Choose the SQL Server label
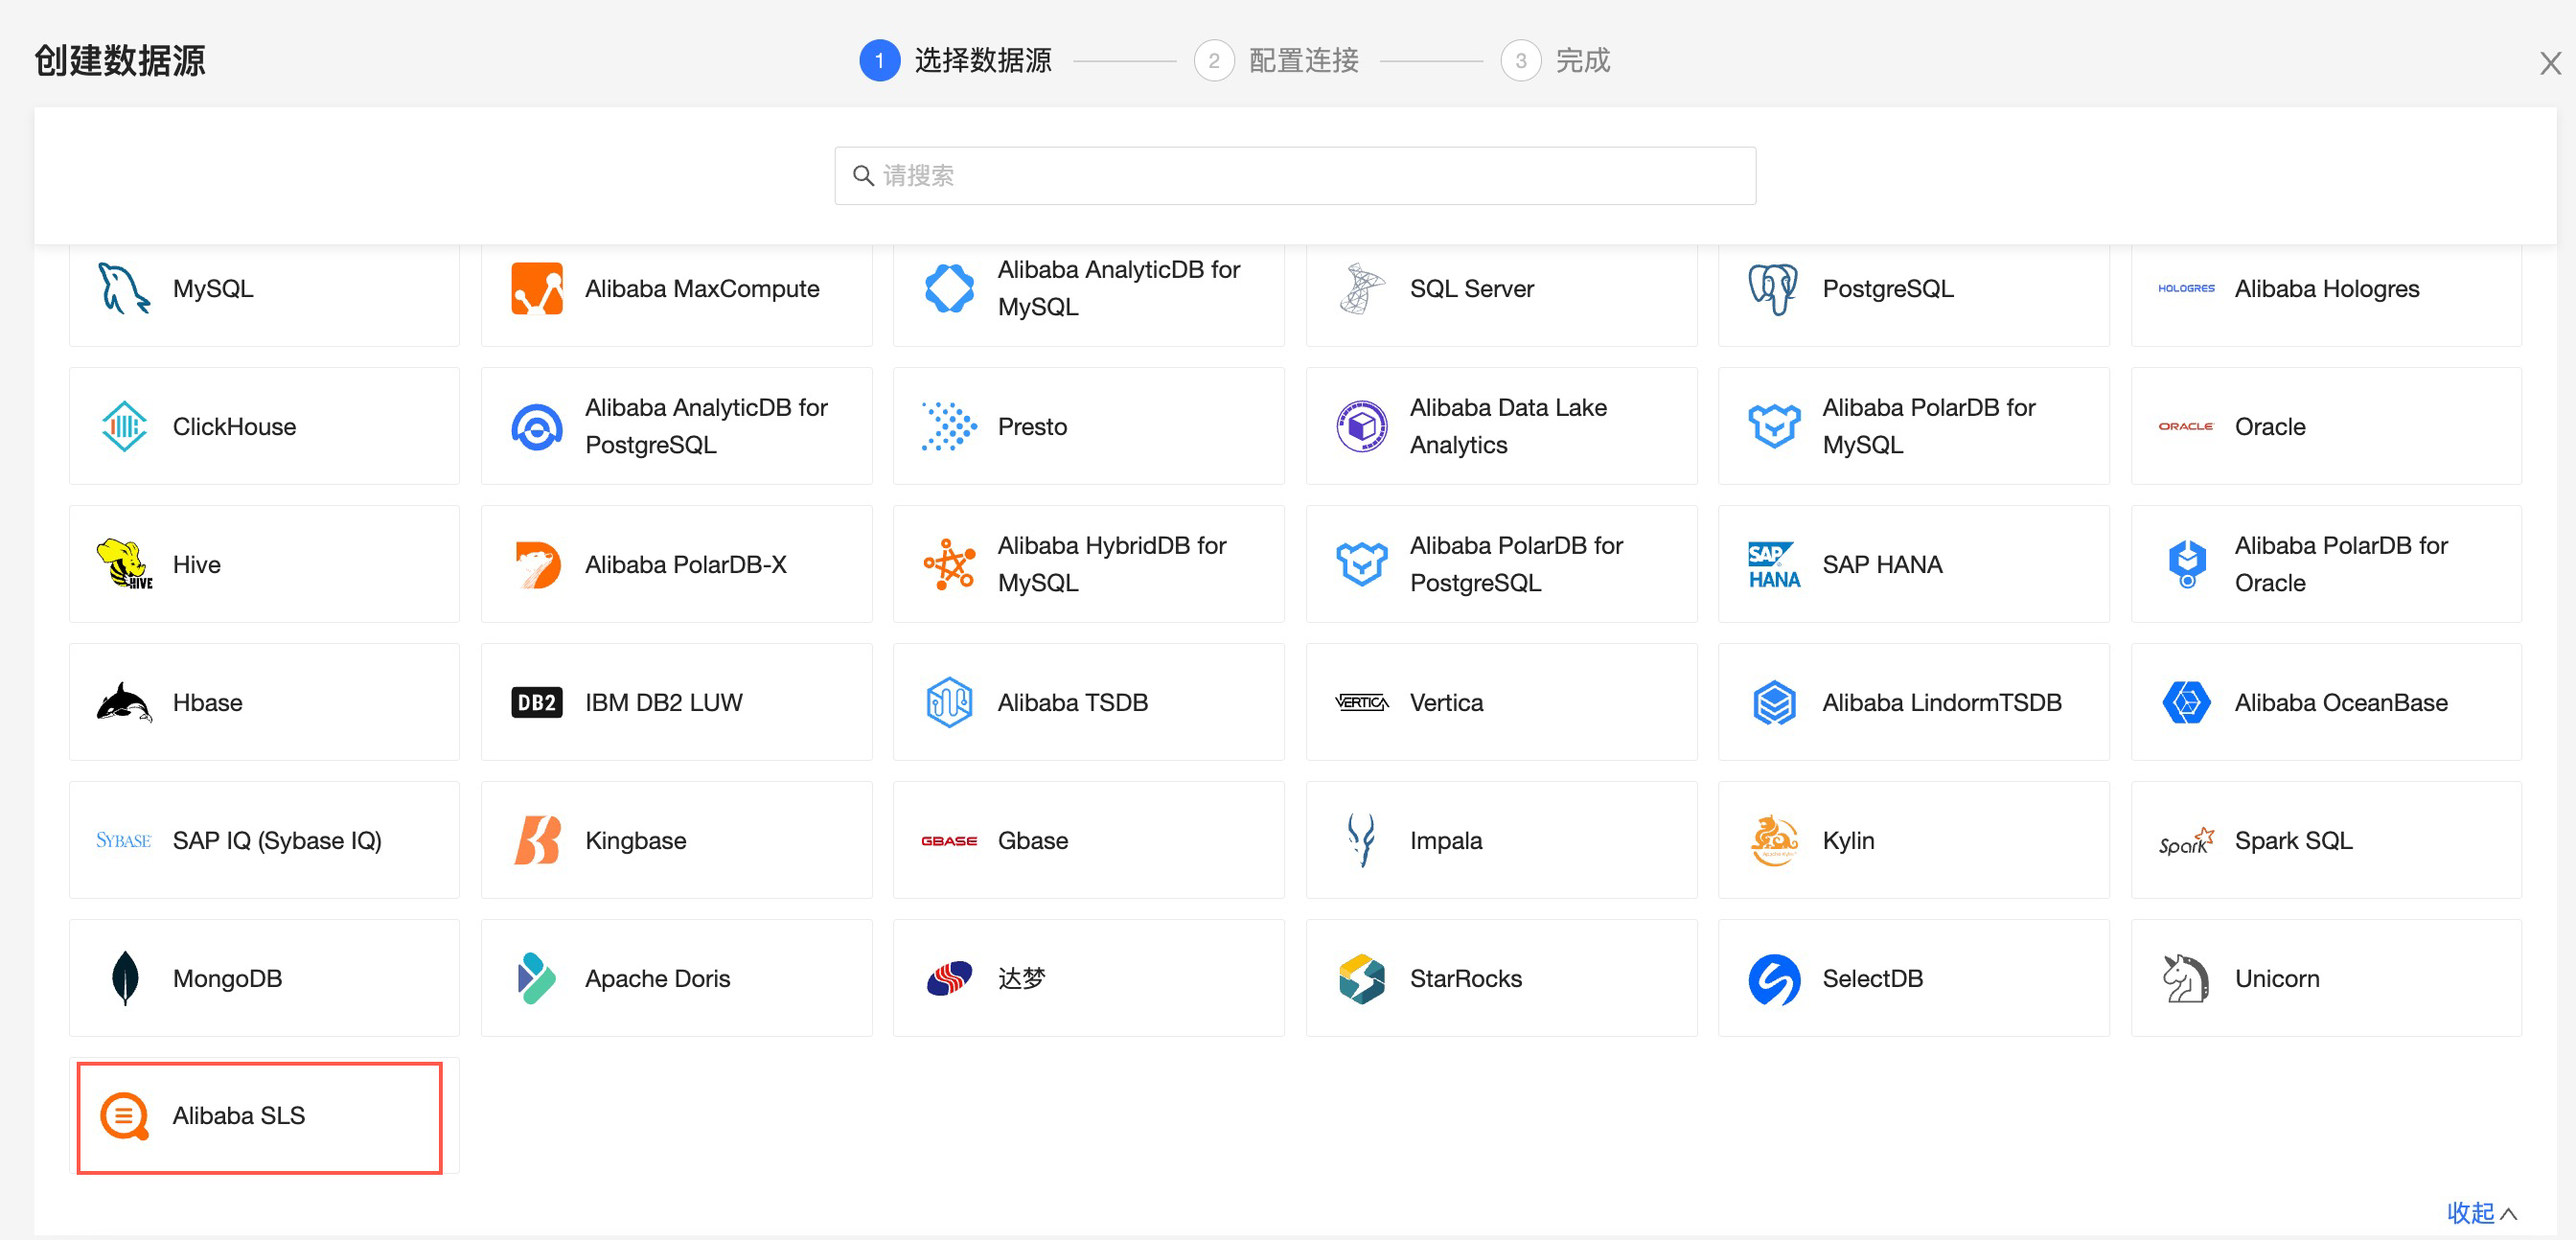Screen dimensions: 2576x1240 [x=1471, y=288]
